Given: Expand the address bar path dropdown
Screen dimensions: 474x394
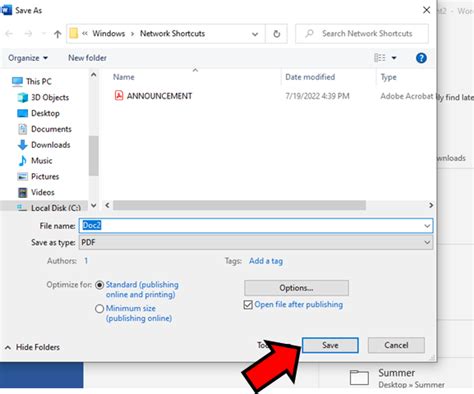Looking at the screenshot, I should [255, 34].
